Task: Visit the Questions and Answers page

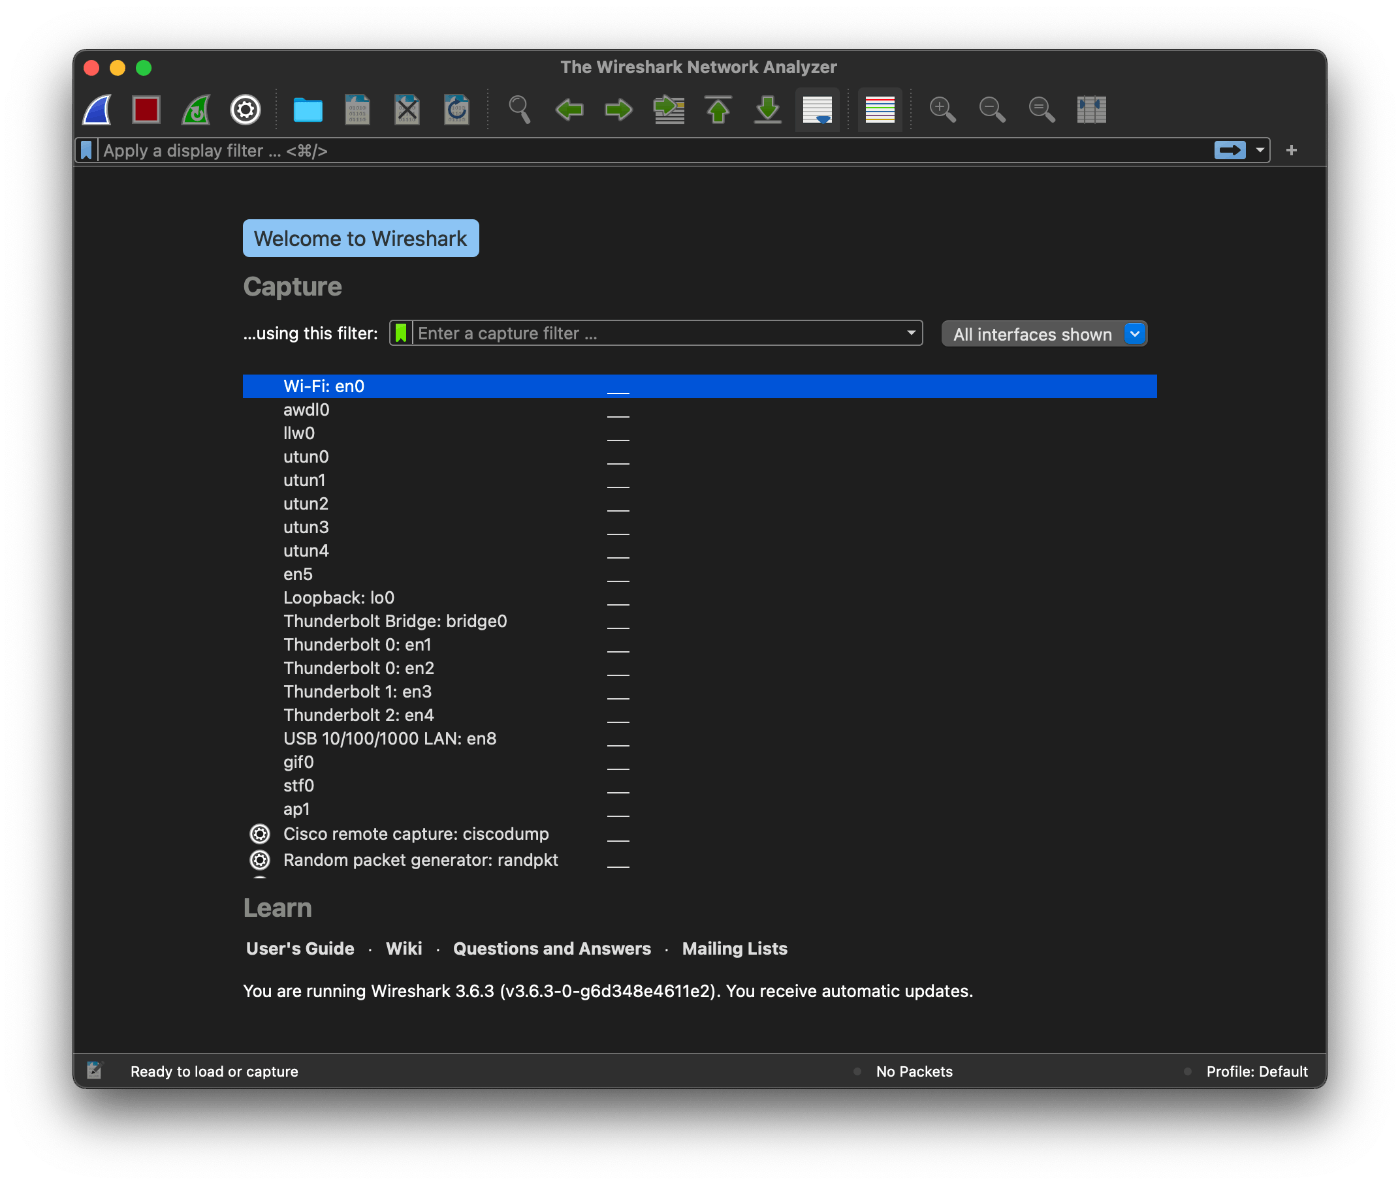Action: tap(551, 948)
